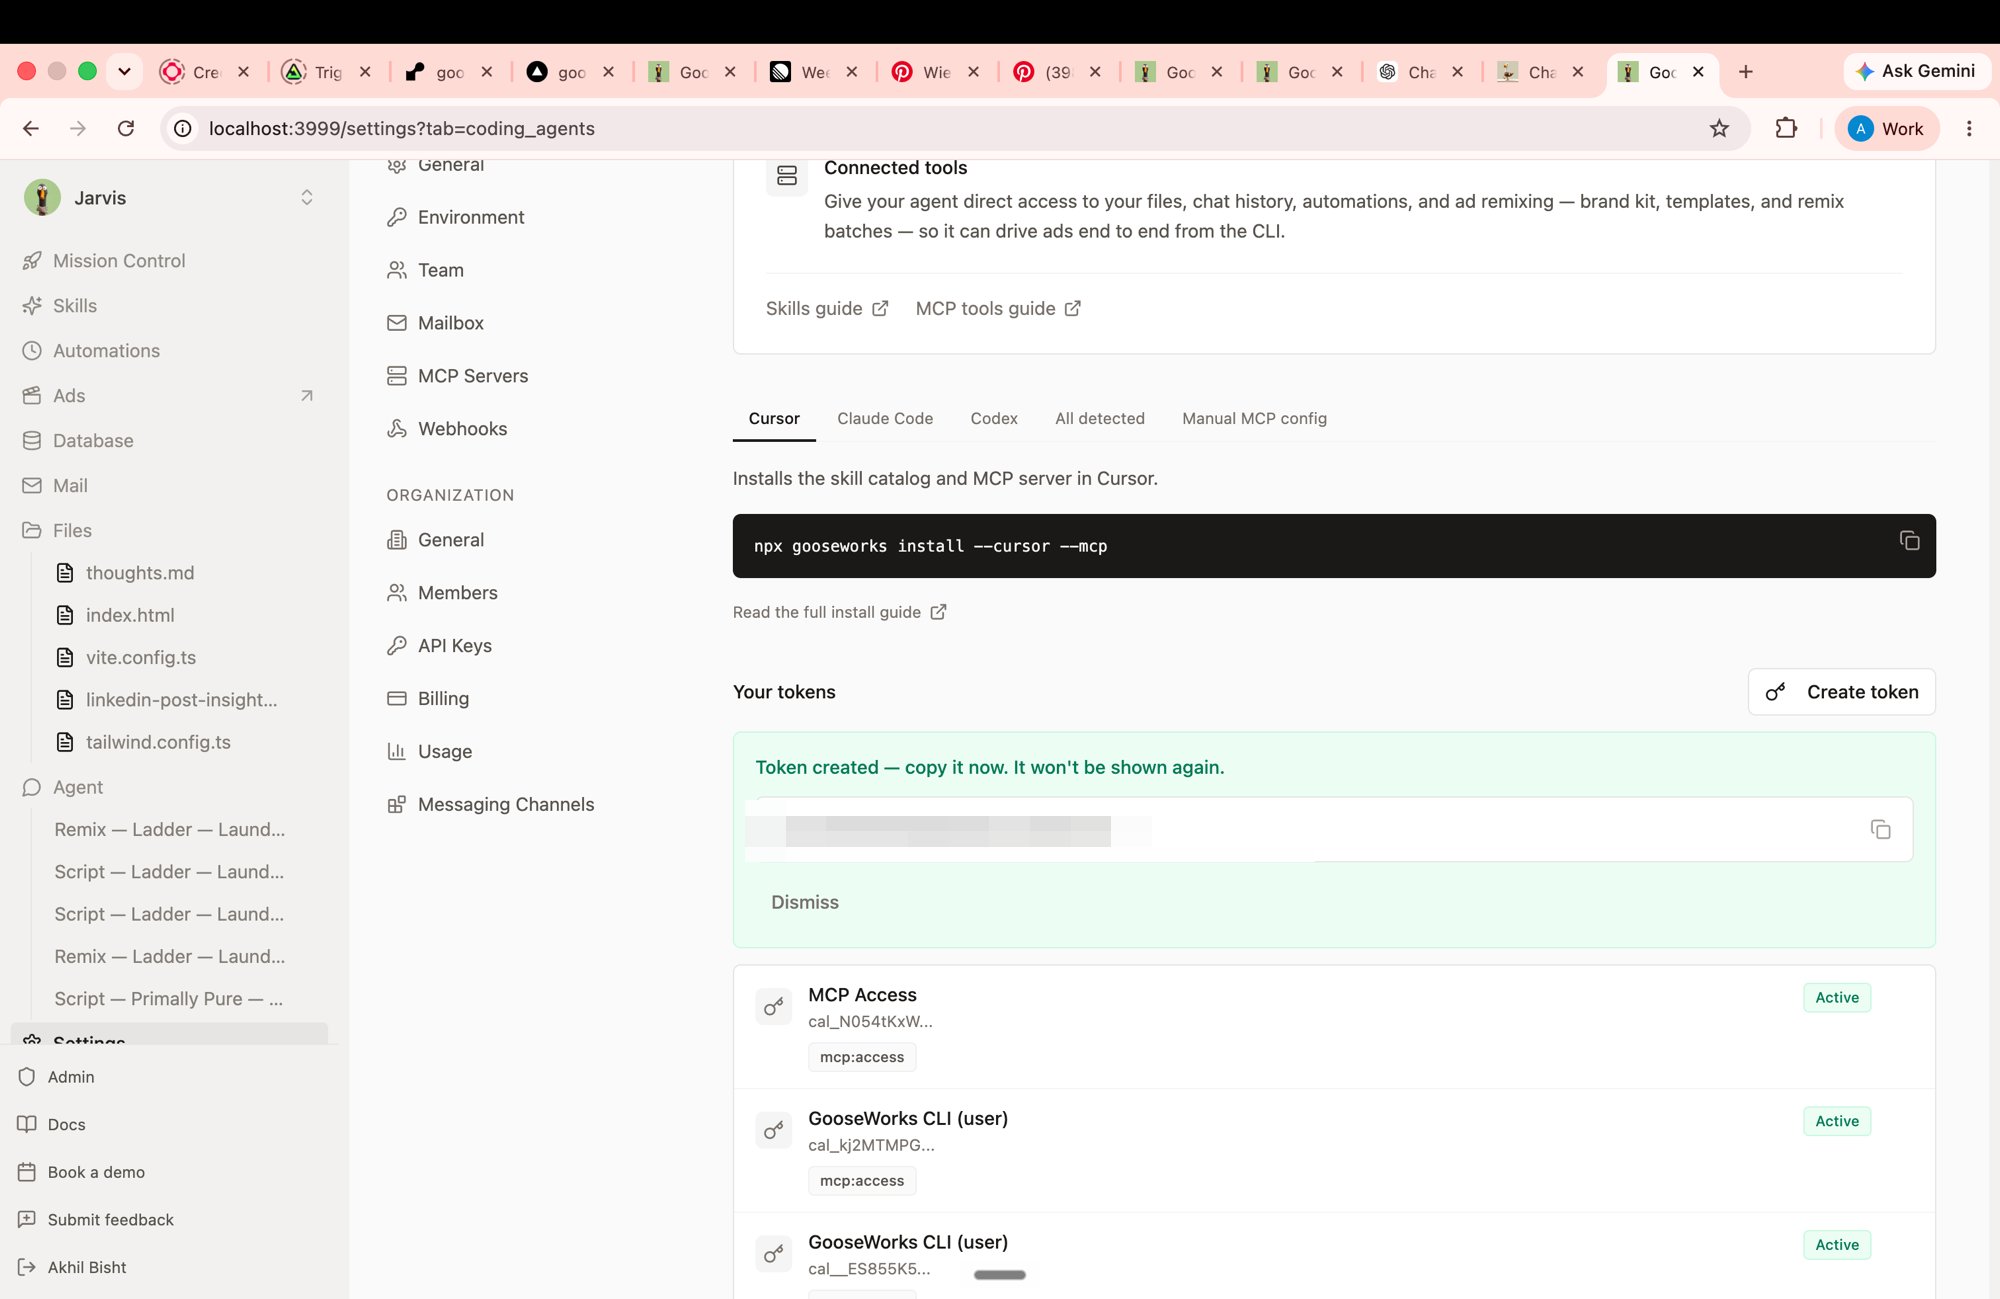
Task: Open Mission Control in sidebar
Action: click(119, 260)
